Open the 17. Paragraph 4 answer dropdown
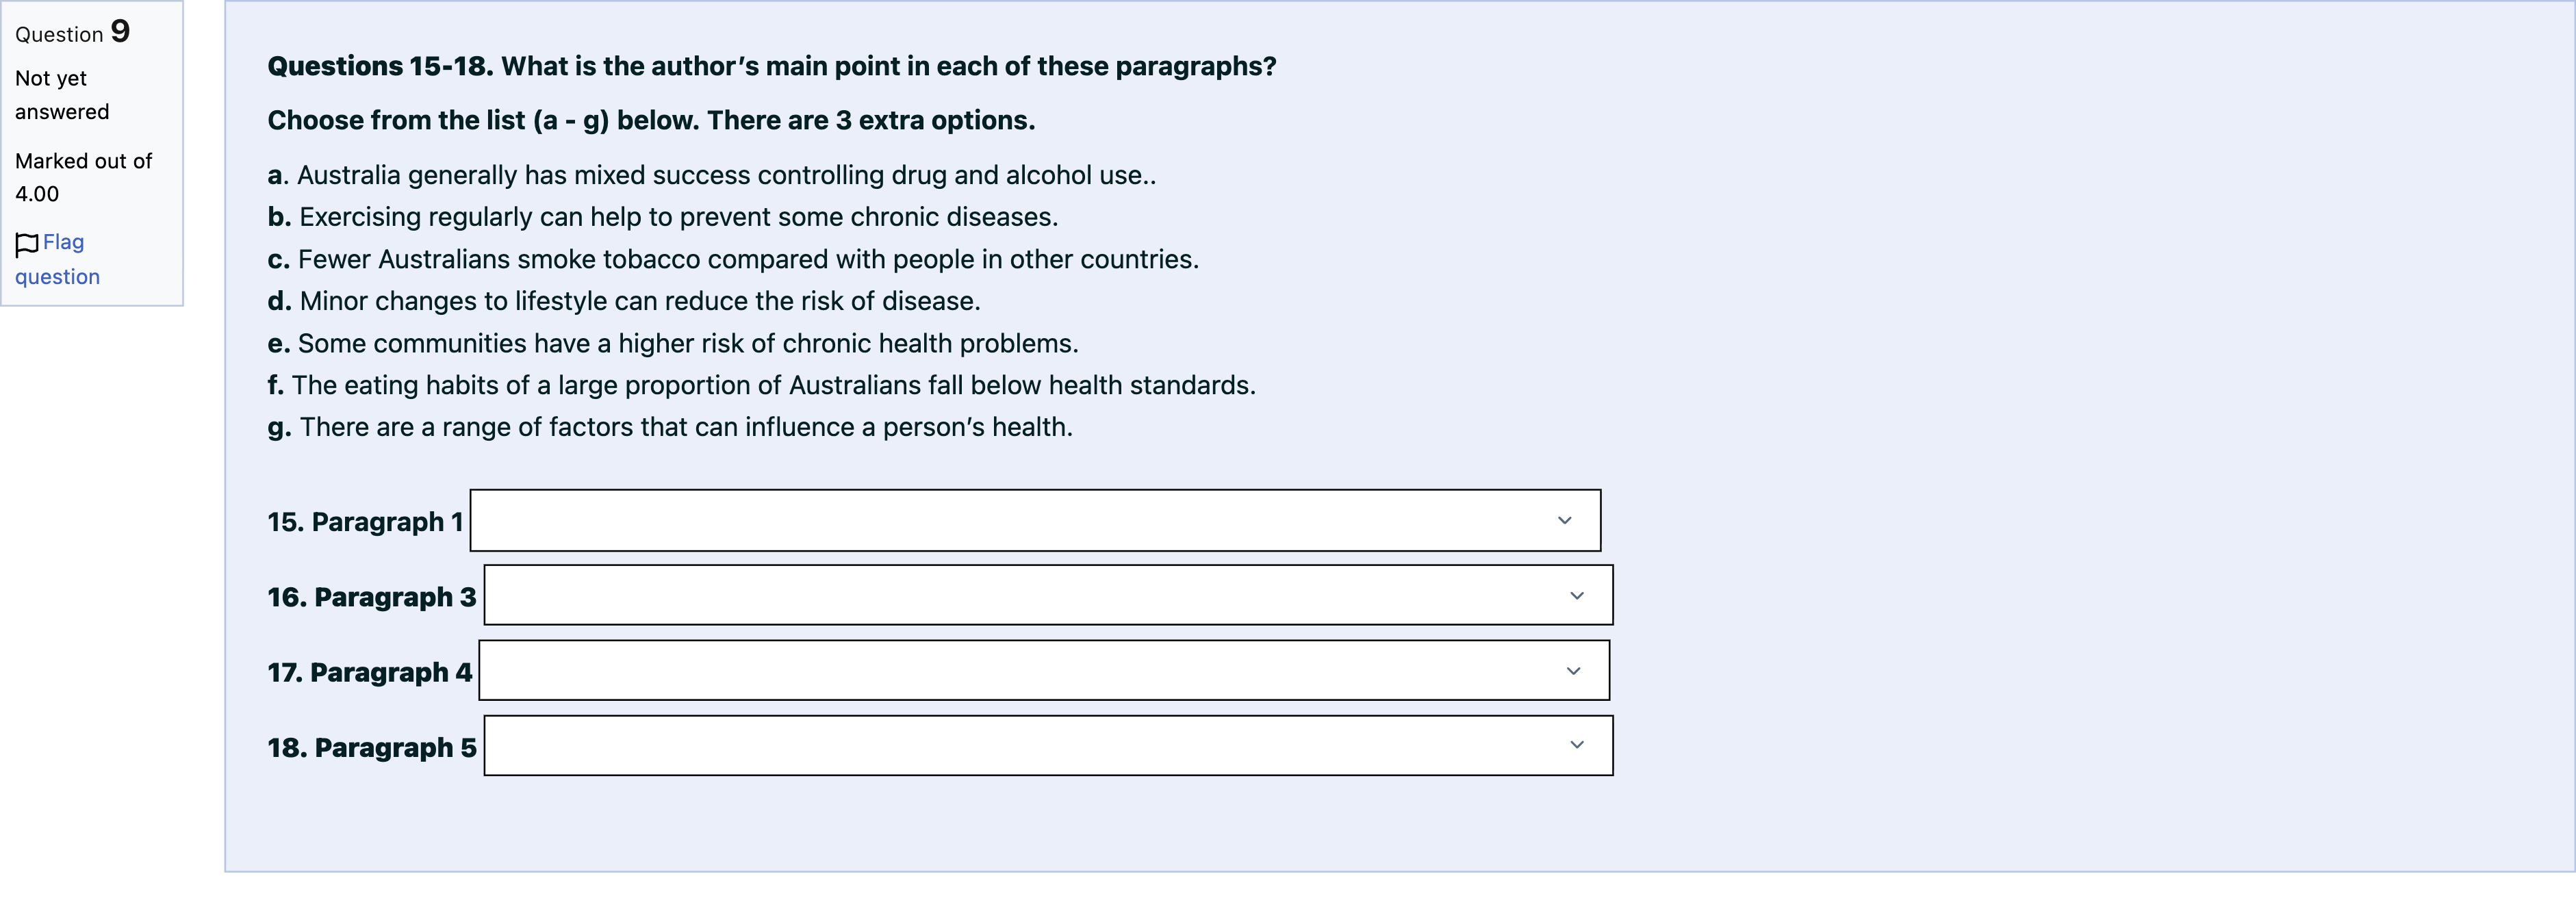The height and width of the screenshot is (900, 2576). pyautogui.click(x=1043, y=670)
